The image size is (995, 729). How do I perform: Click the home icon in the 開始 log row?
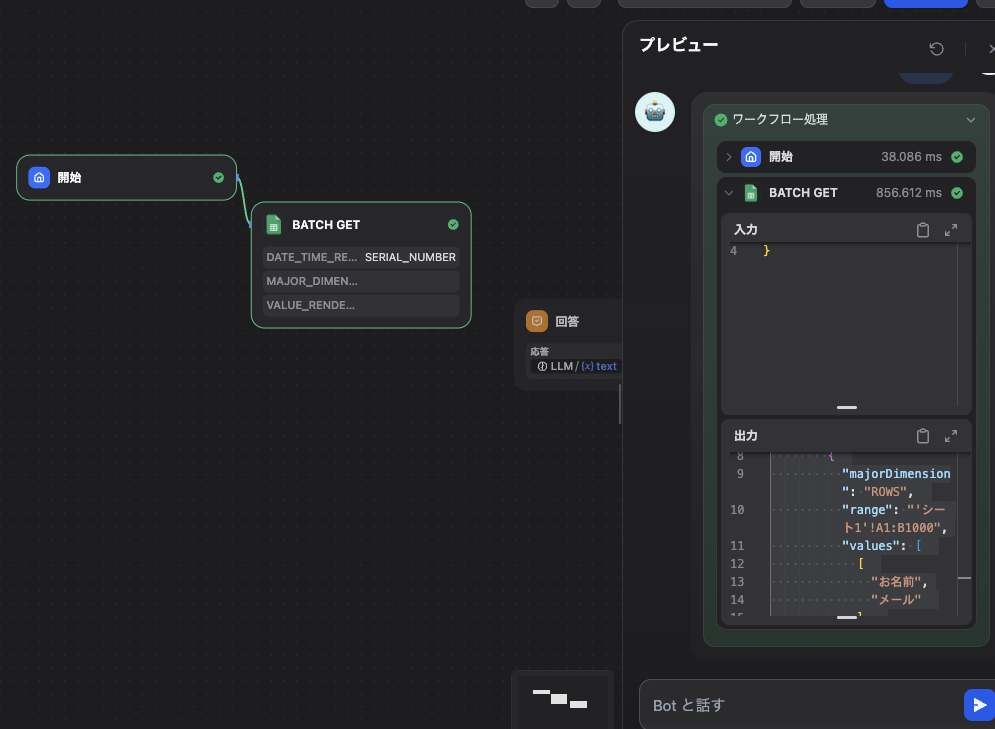point(751,157)
